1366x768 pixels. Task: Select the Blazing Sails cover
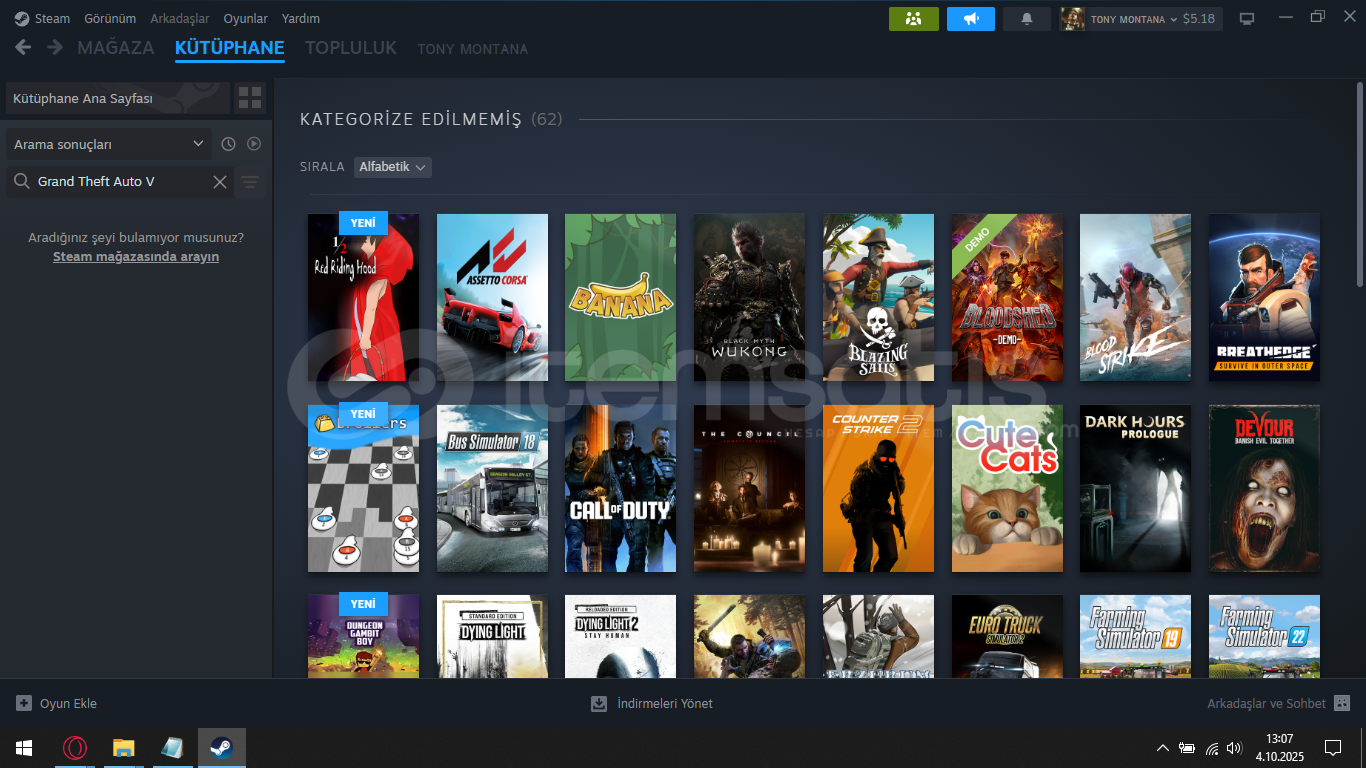pyautogui.click(x=878, y=297)
